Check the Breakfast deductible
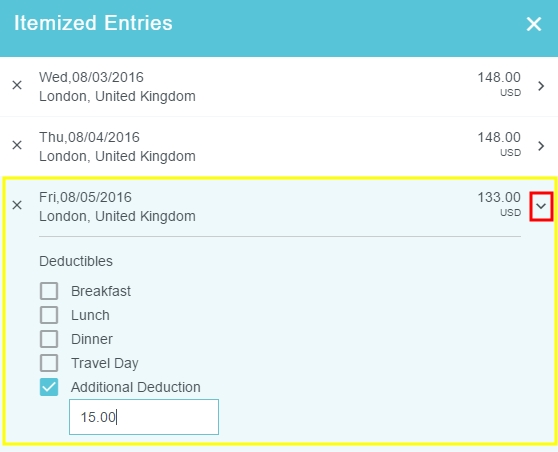Viewport: 558px width, 452px height. pos(49,291)
